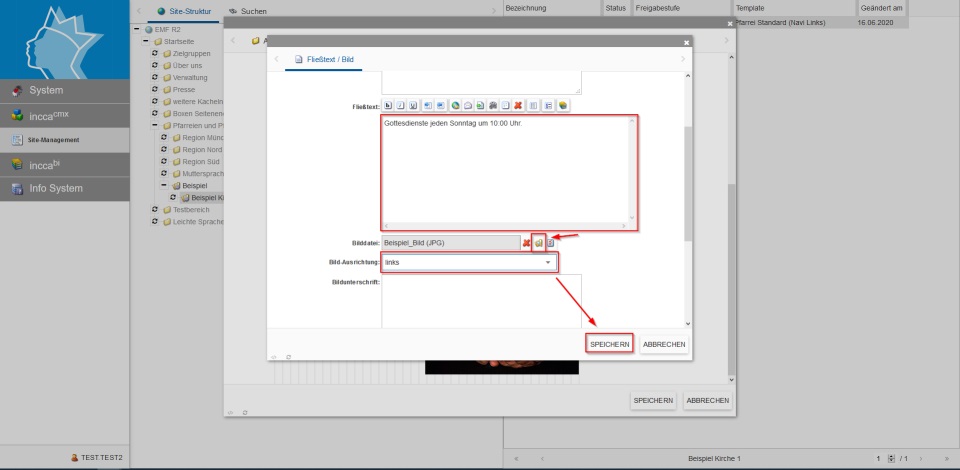This screenshot has width=960, height=470.
Task: Collapse the Startseite tree node
Action: 145,41
